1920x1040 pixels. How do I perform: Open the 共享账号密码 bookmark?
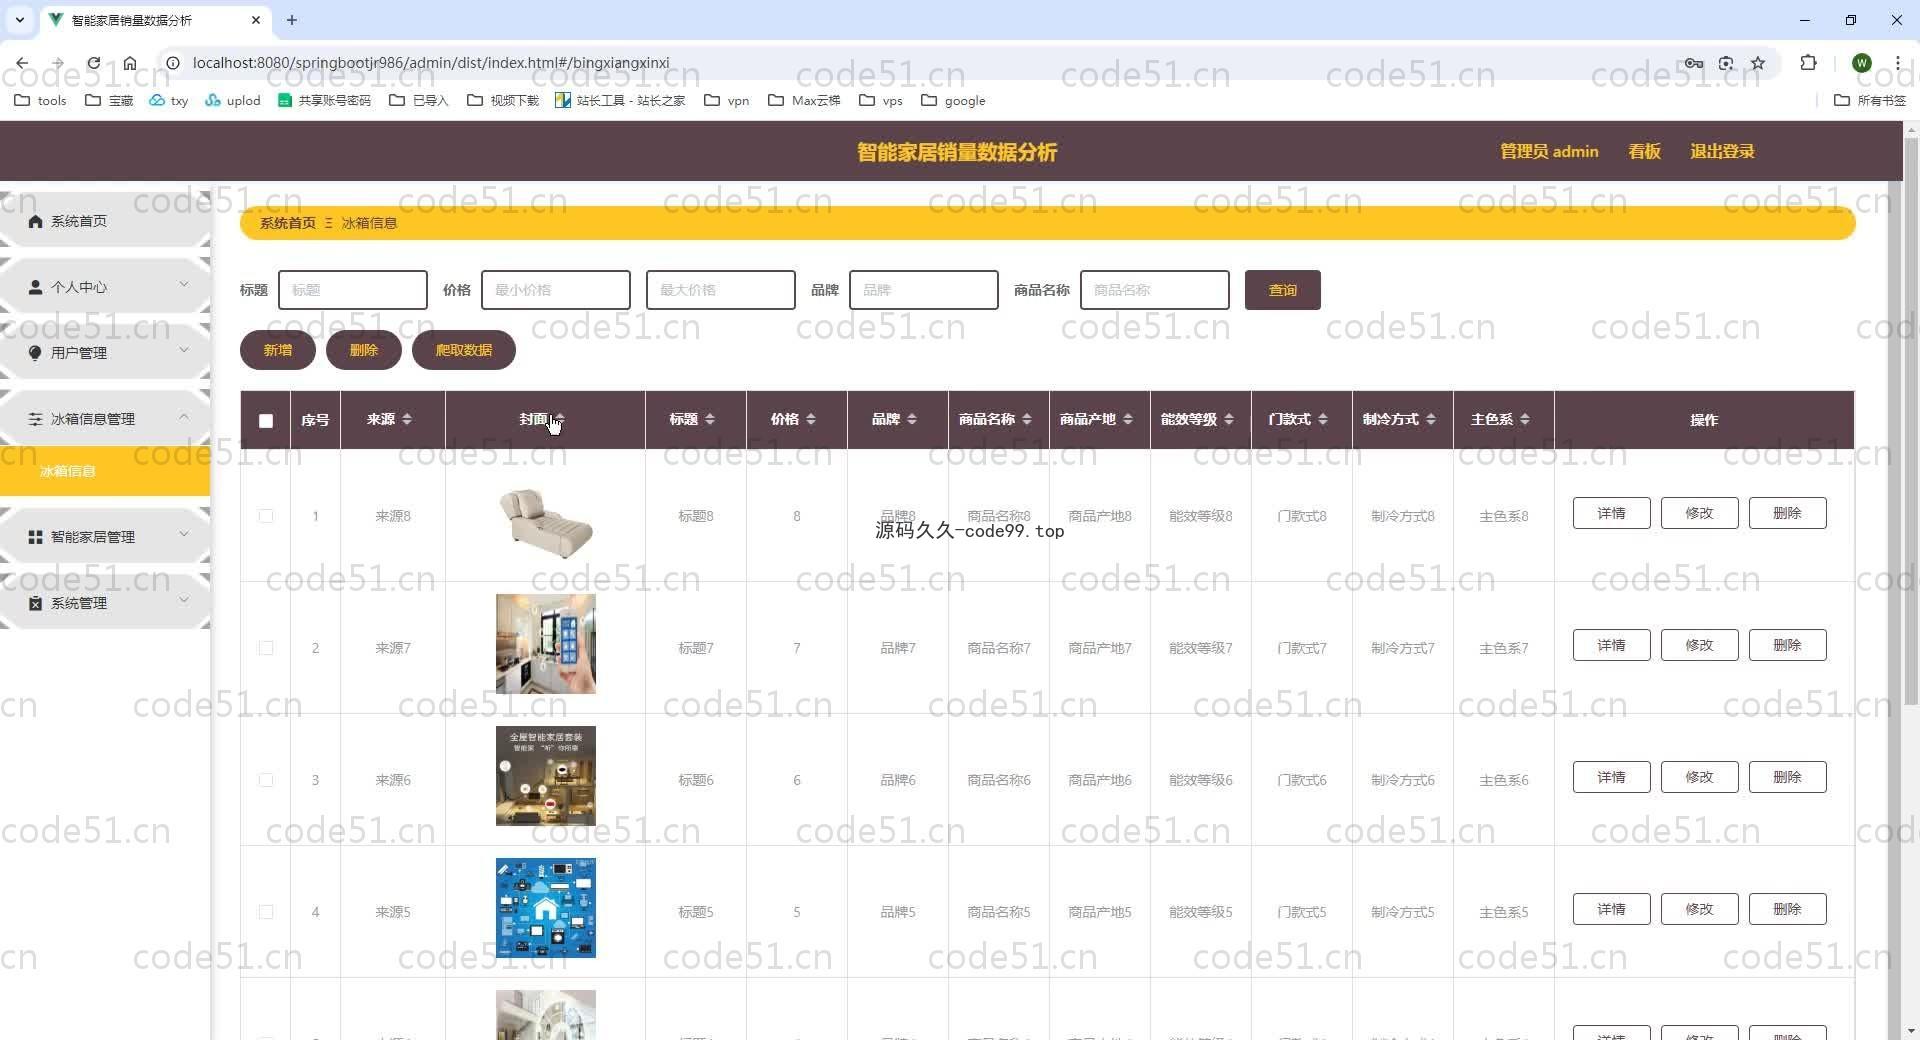(324, 100)
